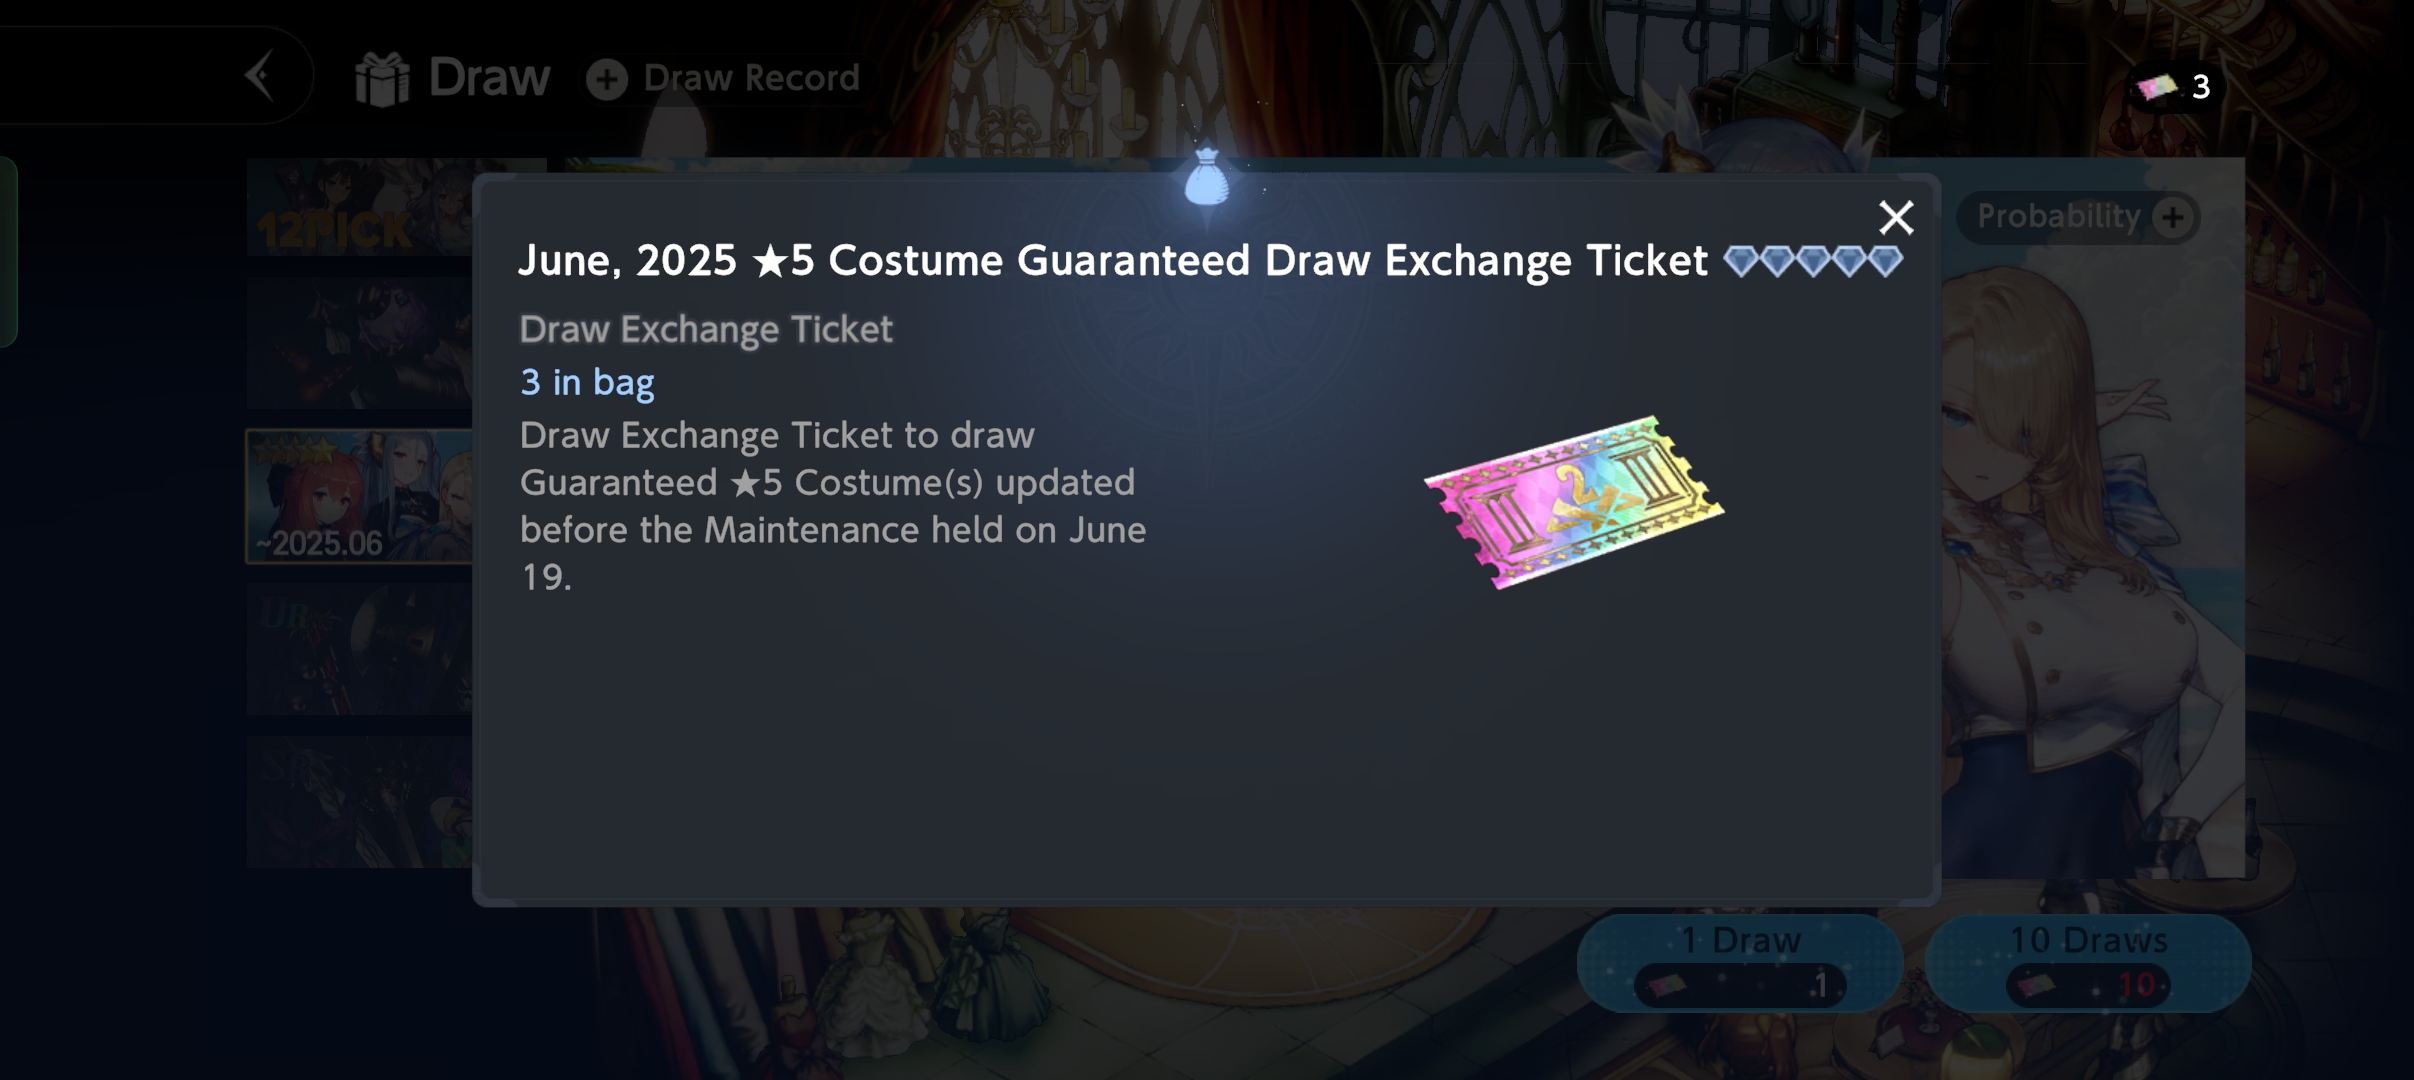Click the Draw Record link
The image size is (2414, 1080).
click(x=751, y=78)
